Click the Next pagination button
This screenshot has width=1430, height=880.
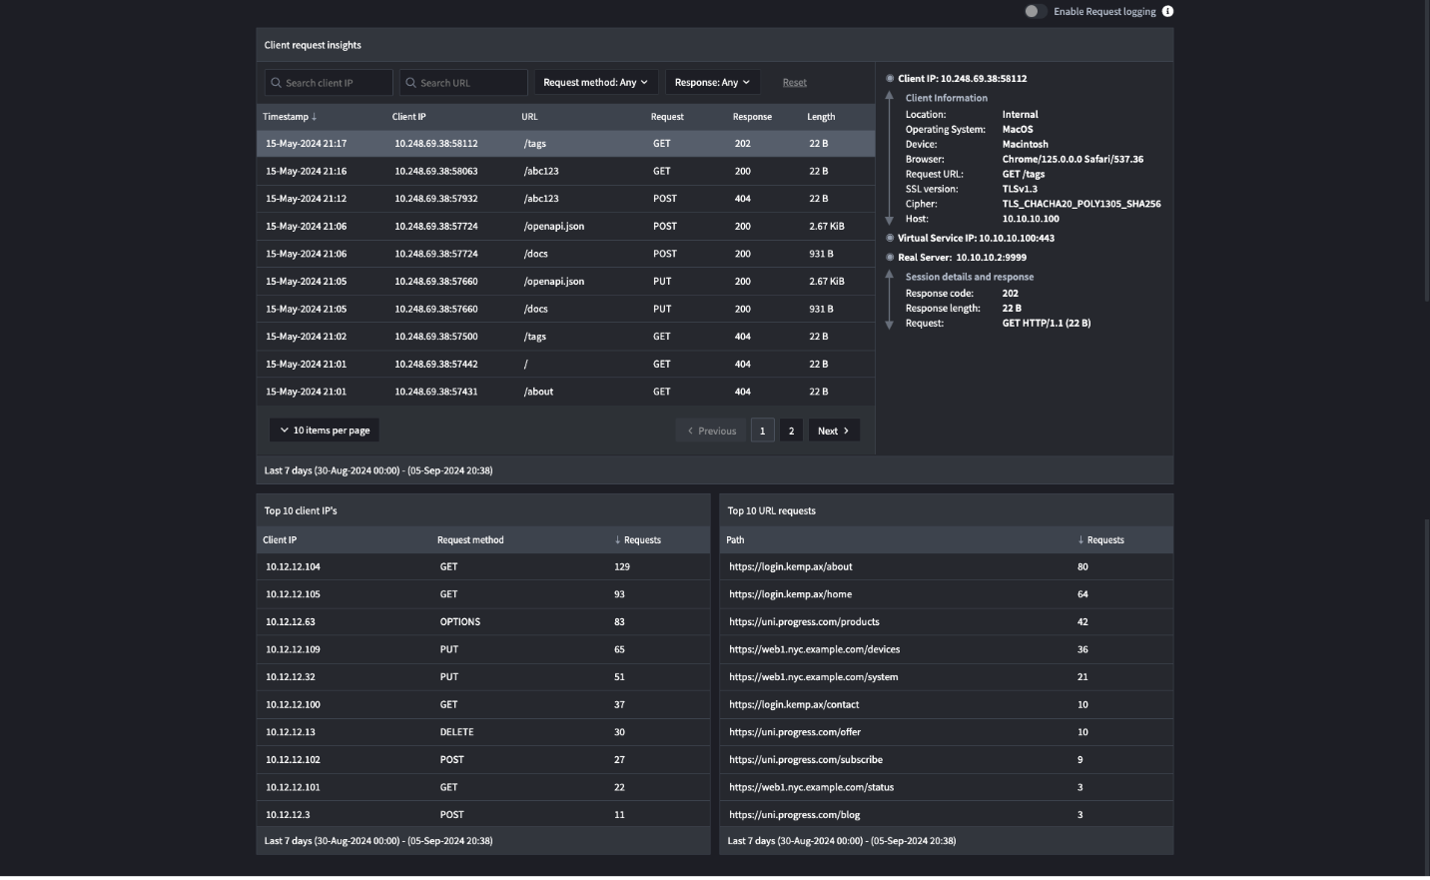pos(833,429)
